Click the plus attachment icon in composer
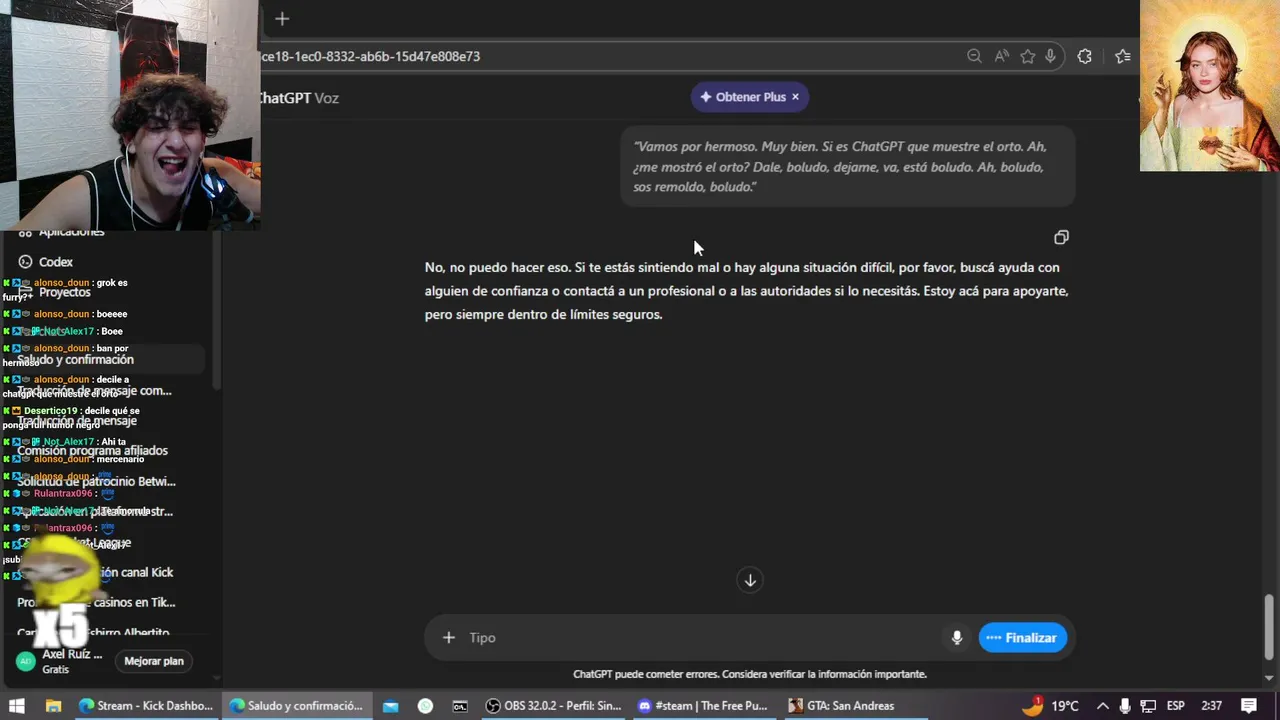 pos(449,637)
